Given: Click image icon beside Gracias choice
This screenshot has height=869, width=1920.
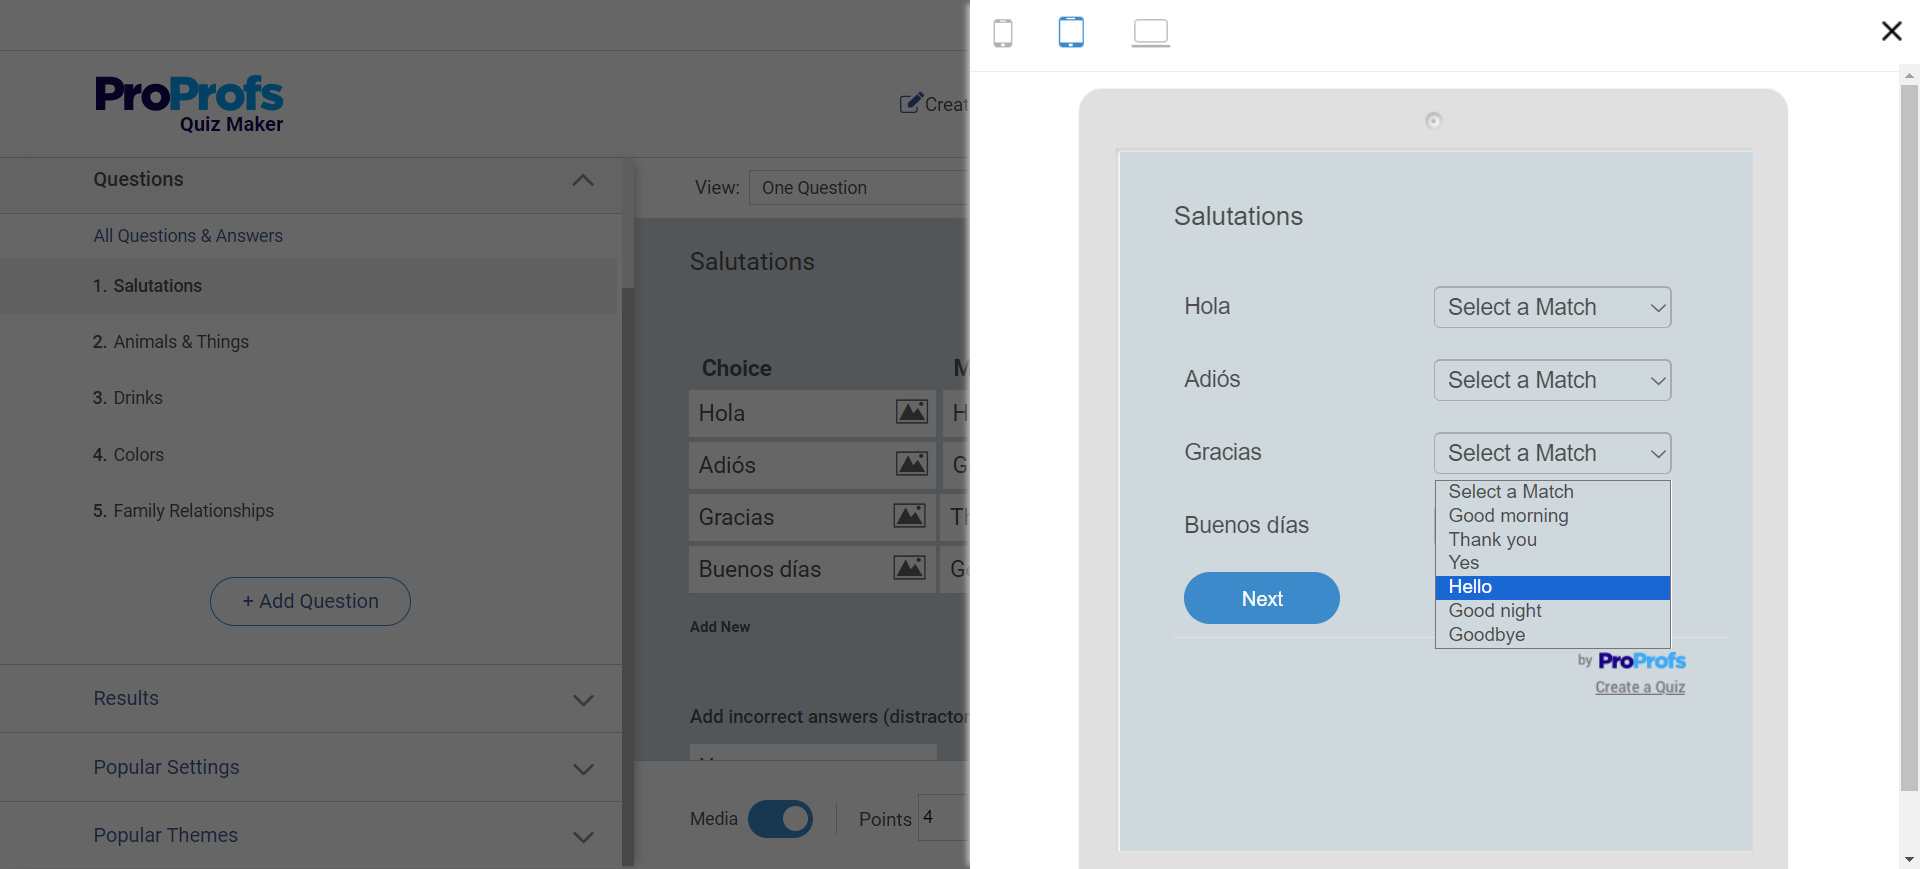Looking at the screenshot, I should [909, 516].
